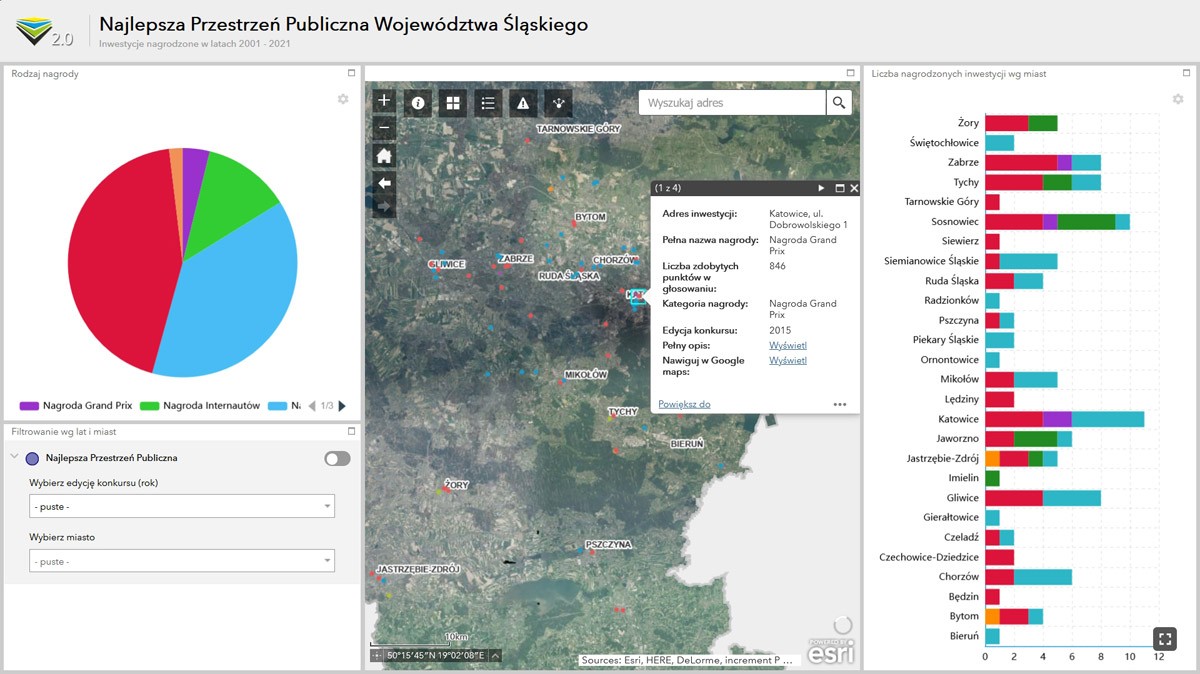The width and height of the screenshot is (1200, 674).
Task: Click the Powiększ do link
Action: tap(684, 404)
